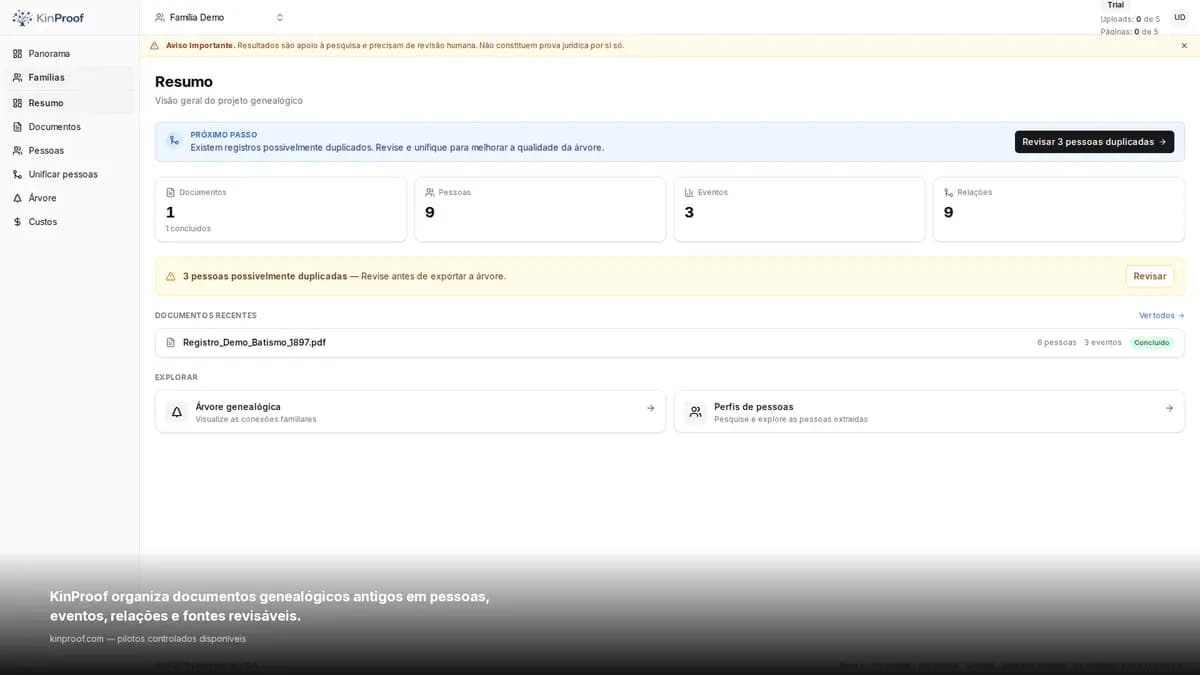Open the Documentos stat card
The width and height of the screenshot is (1200, 675).
point(280,209)
